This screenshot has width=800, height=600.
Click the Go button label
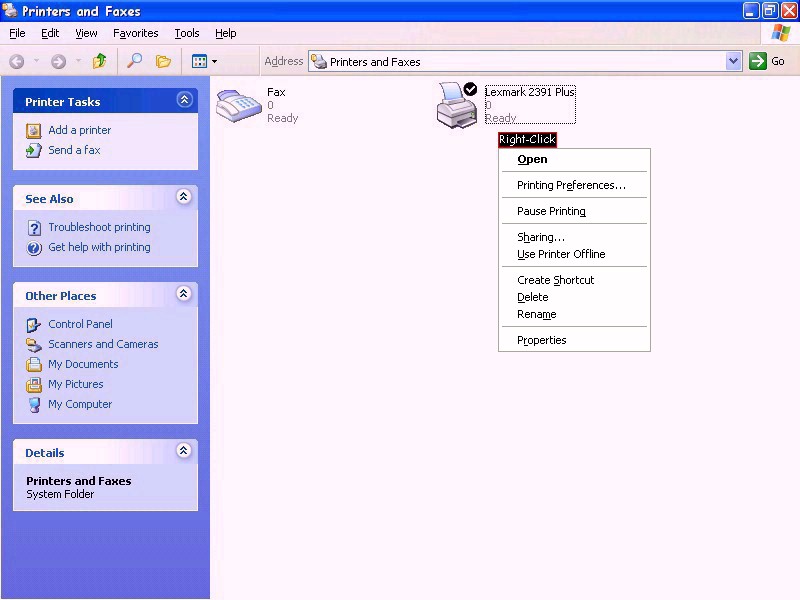point(778,61)
